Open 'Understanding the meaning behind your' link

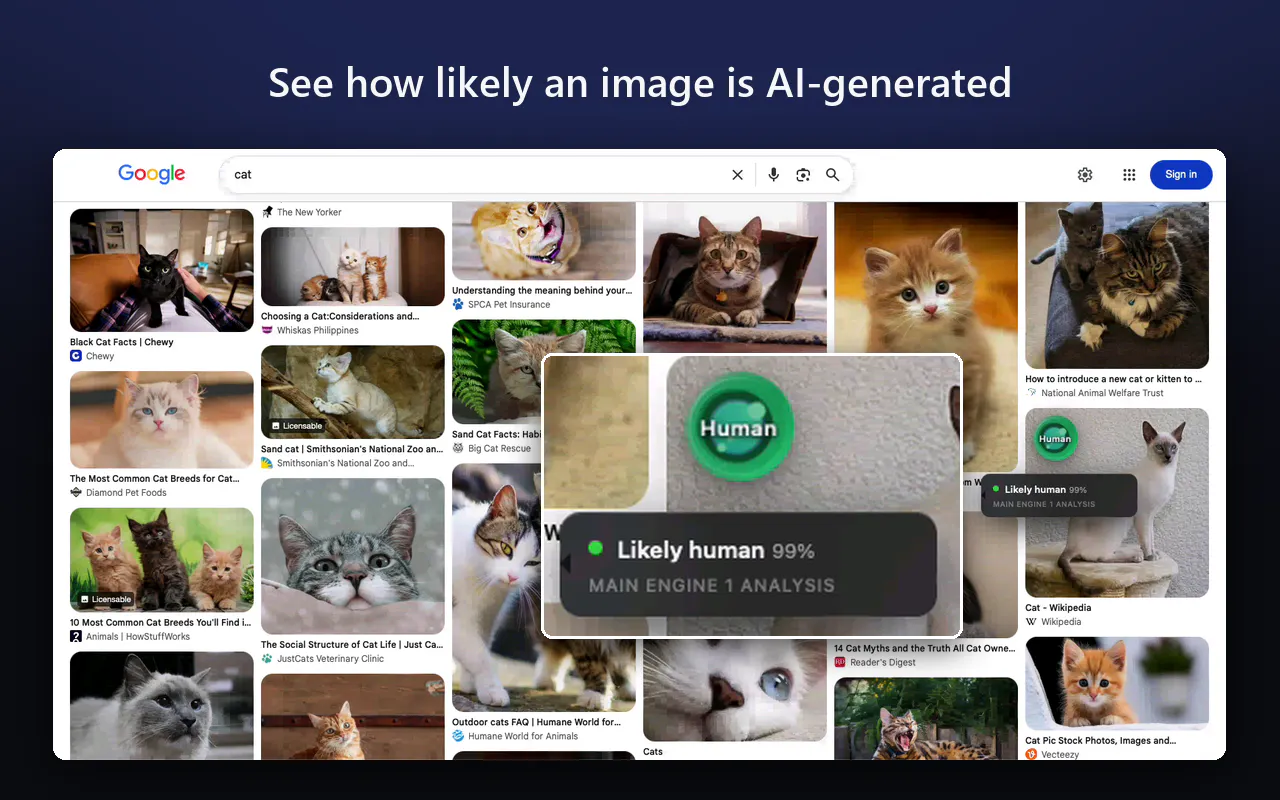[x=542, y=290]
